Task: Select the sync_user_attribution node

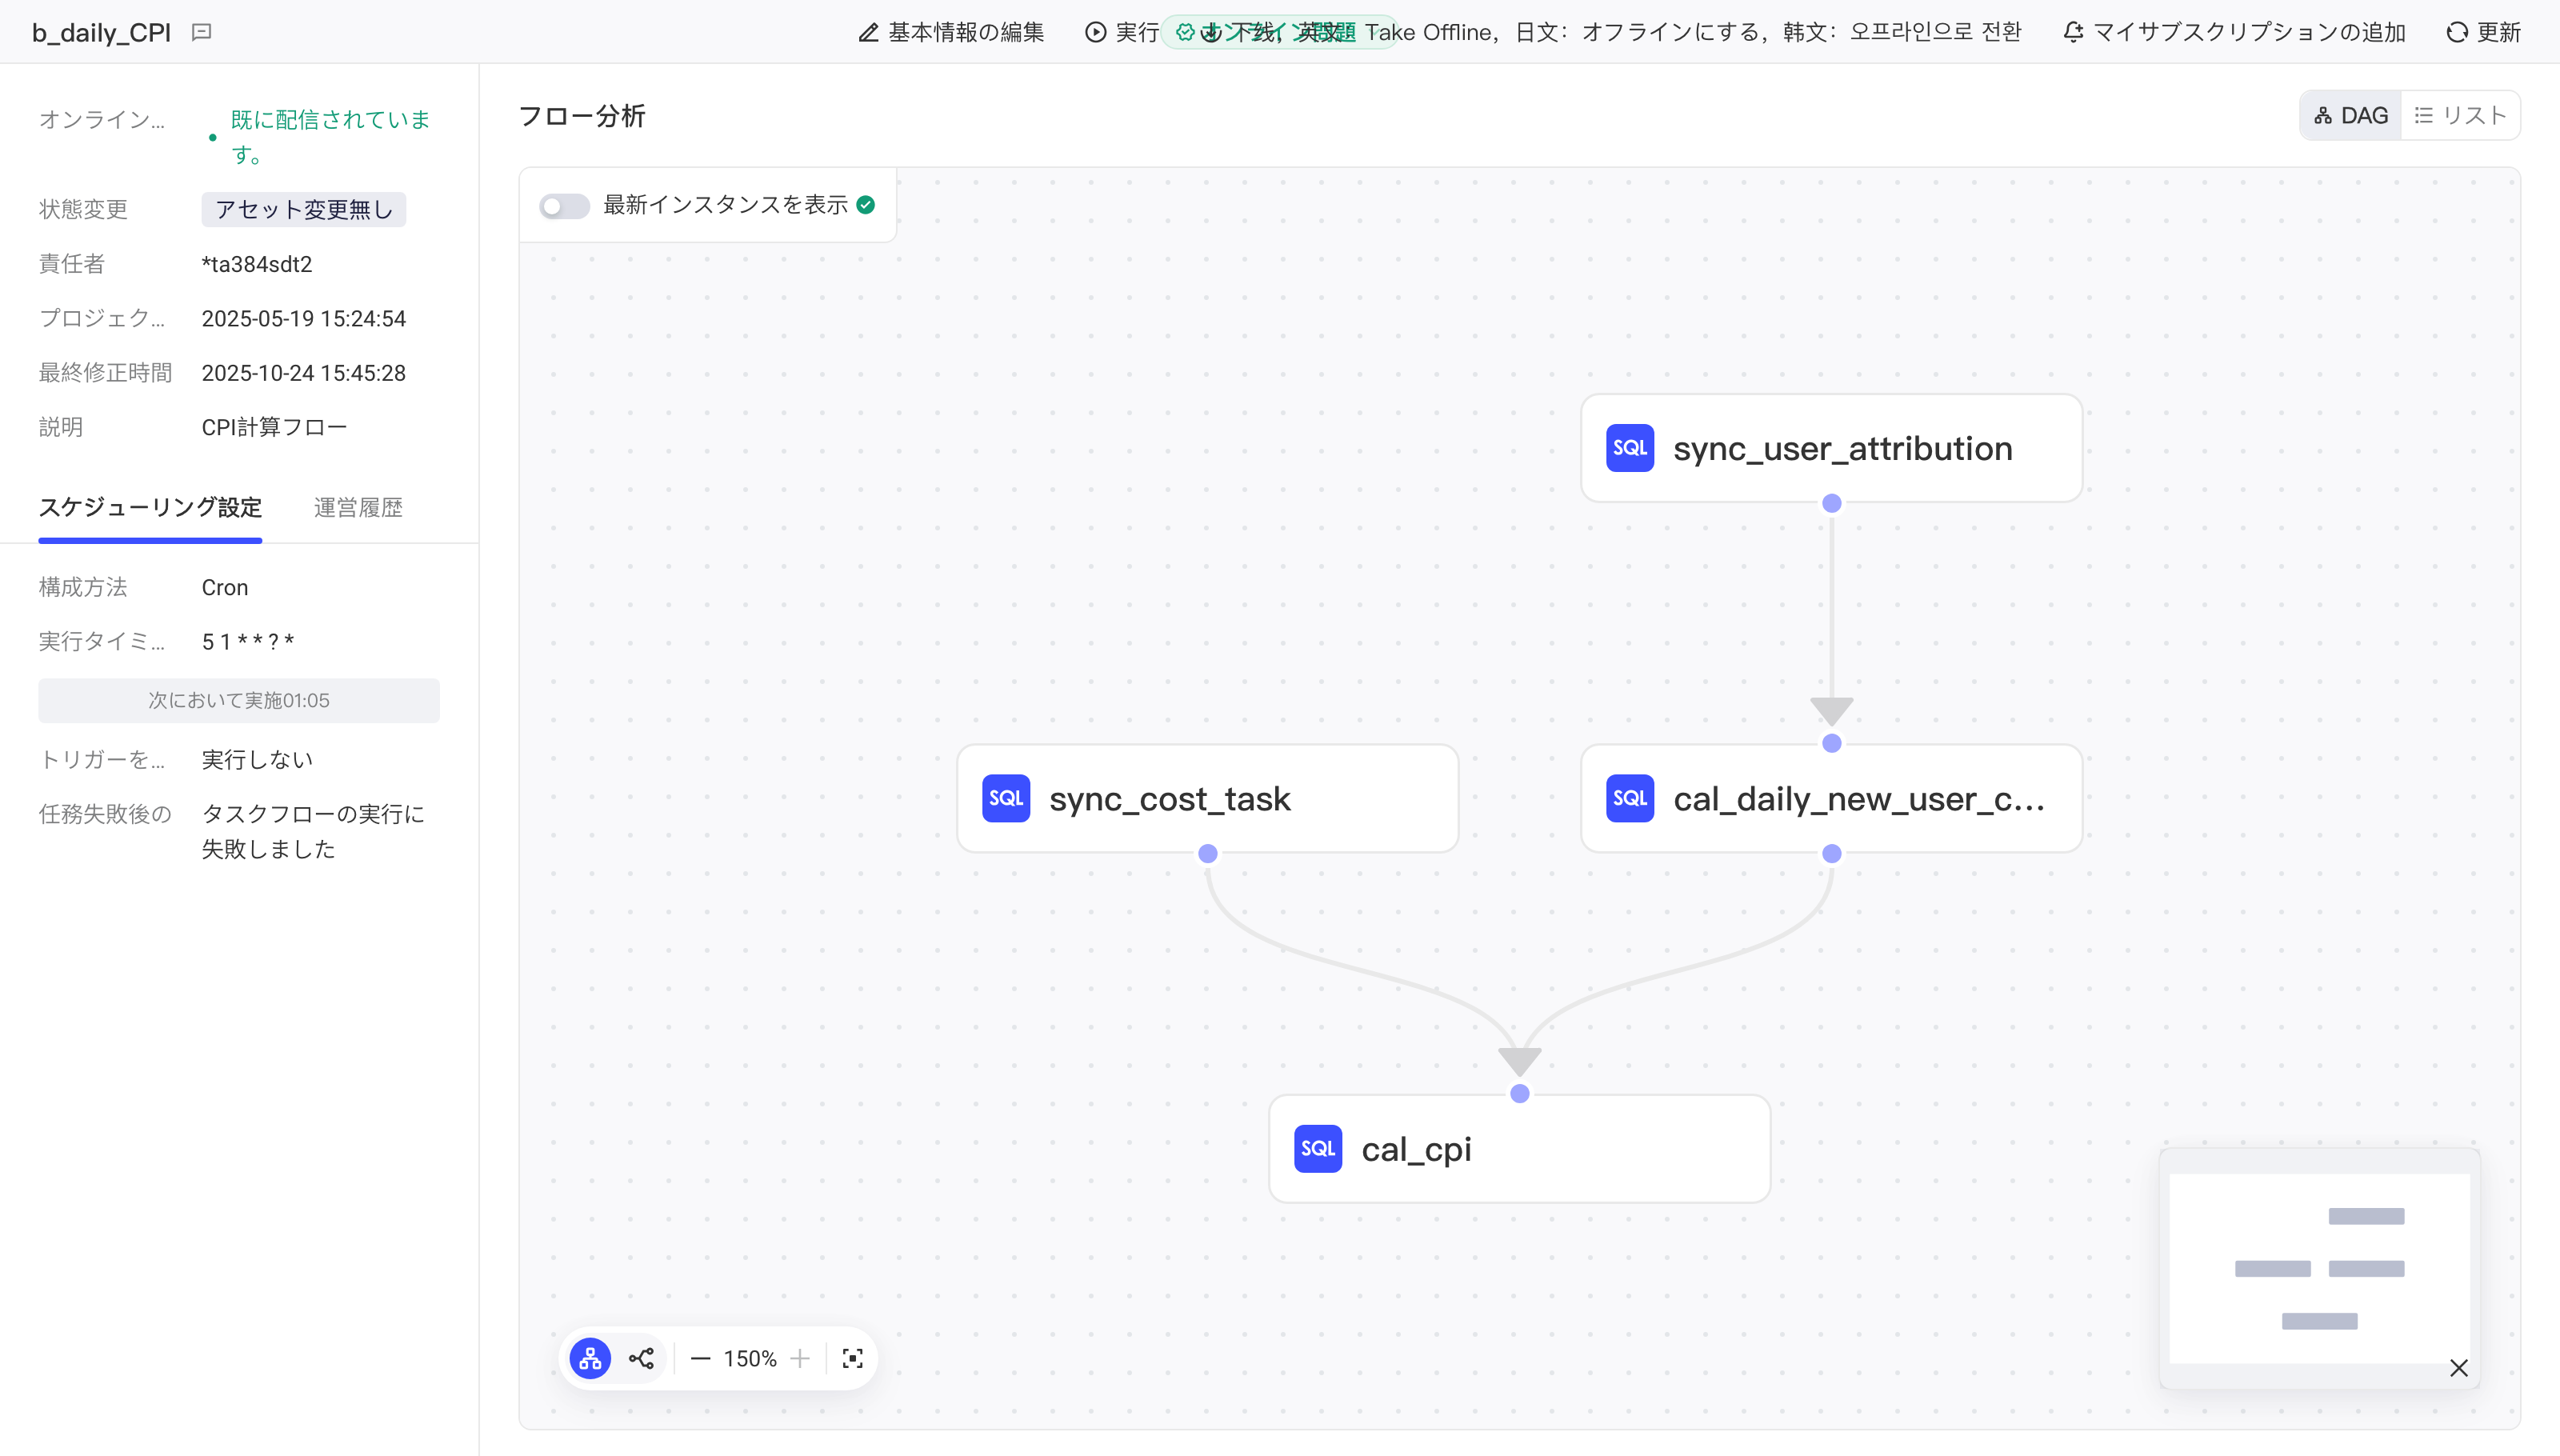Action: click(1831, 448)
